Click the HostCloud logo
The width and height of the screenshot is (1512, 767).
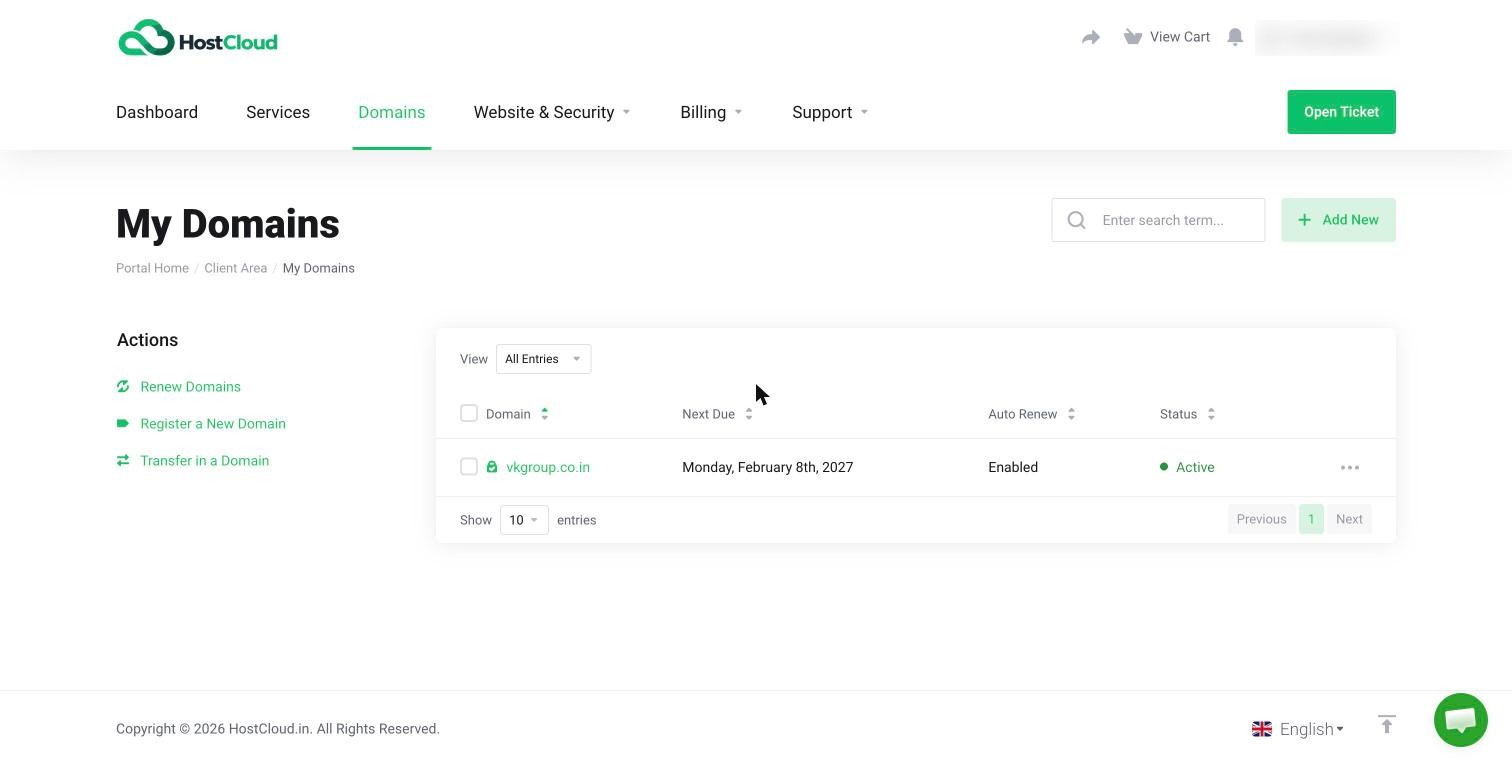click(x=197, y=39)
